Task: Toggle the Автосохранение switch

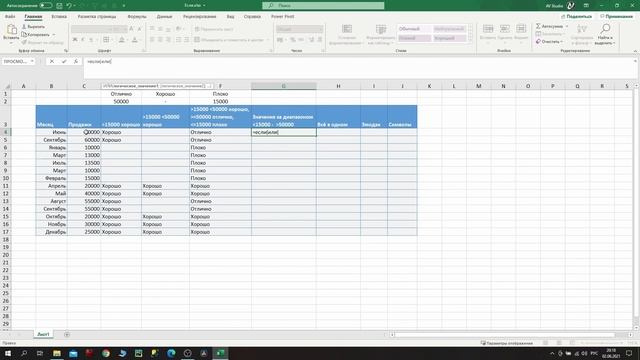Action: point(46,6)
